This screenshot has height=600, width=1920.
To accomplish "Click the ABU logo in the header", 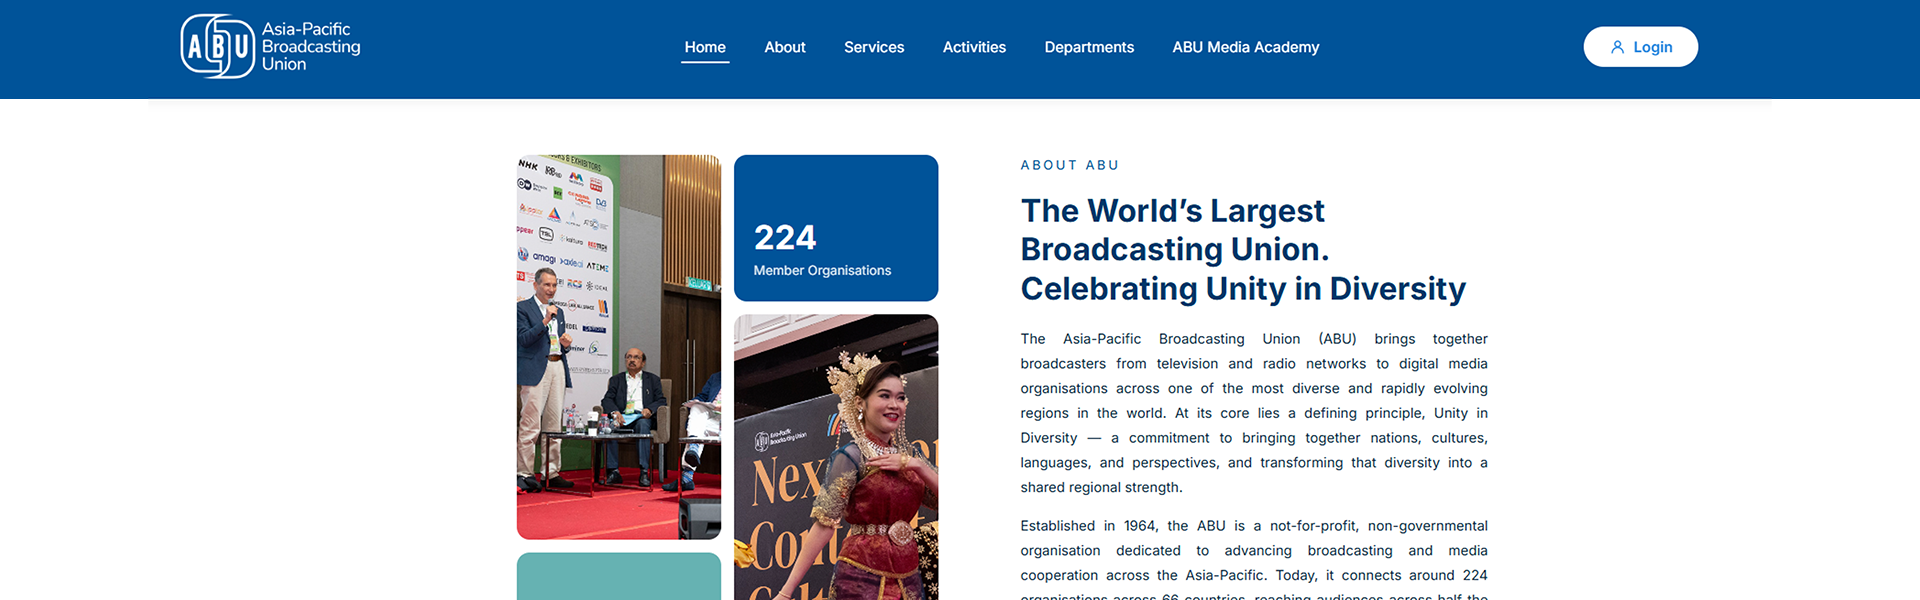I will coord(270,46).
